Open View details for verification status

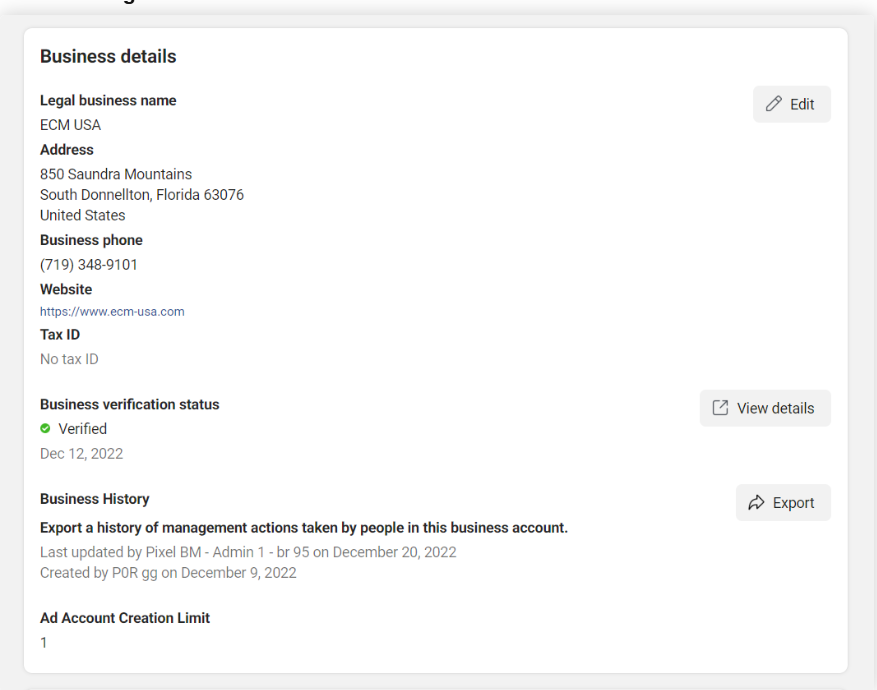point(765,408)
